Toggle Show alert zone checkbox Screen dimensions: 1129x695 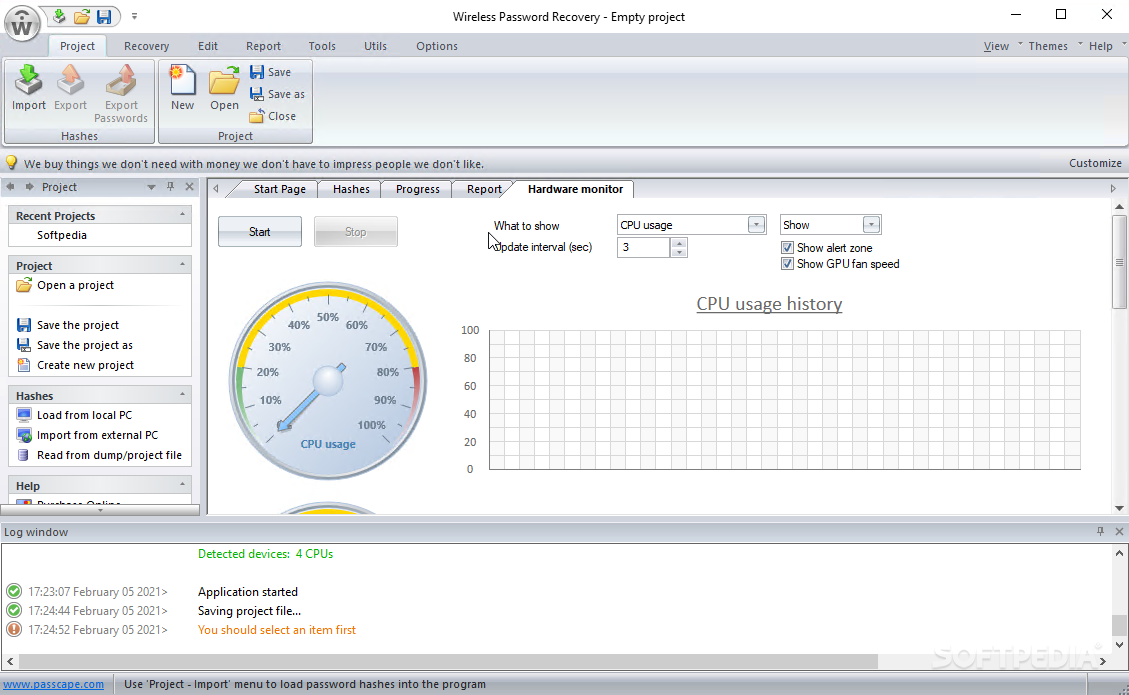pos(787,248)
